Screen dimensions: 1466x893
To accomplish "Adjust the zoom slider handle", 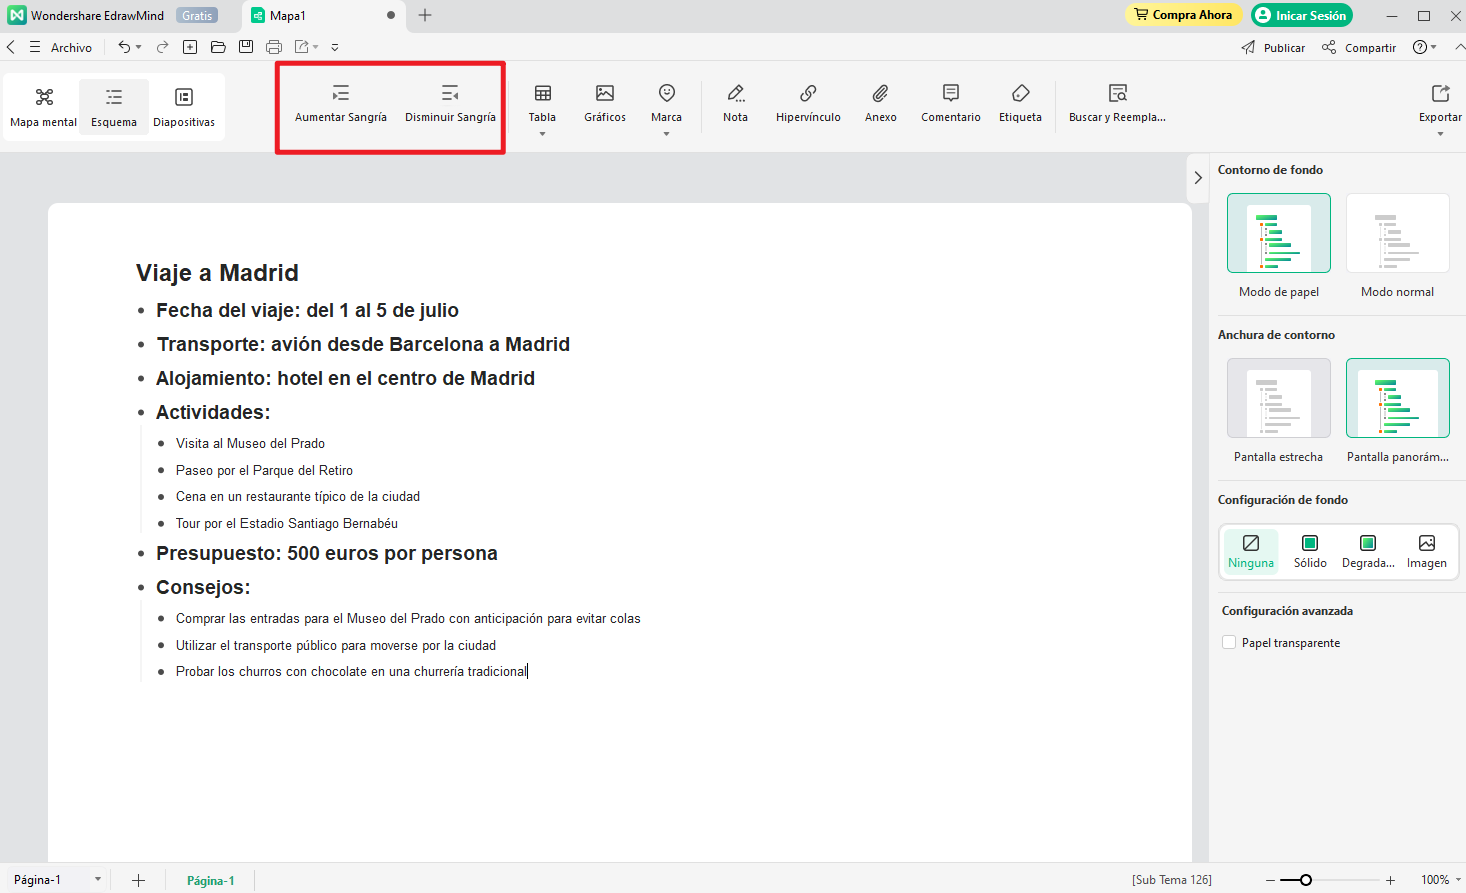I will pos(1305,880).
